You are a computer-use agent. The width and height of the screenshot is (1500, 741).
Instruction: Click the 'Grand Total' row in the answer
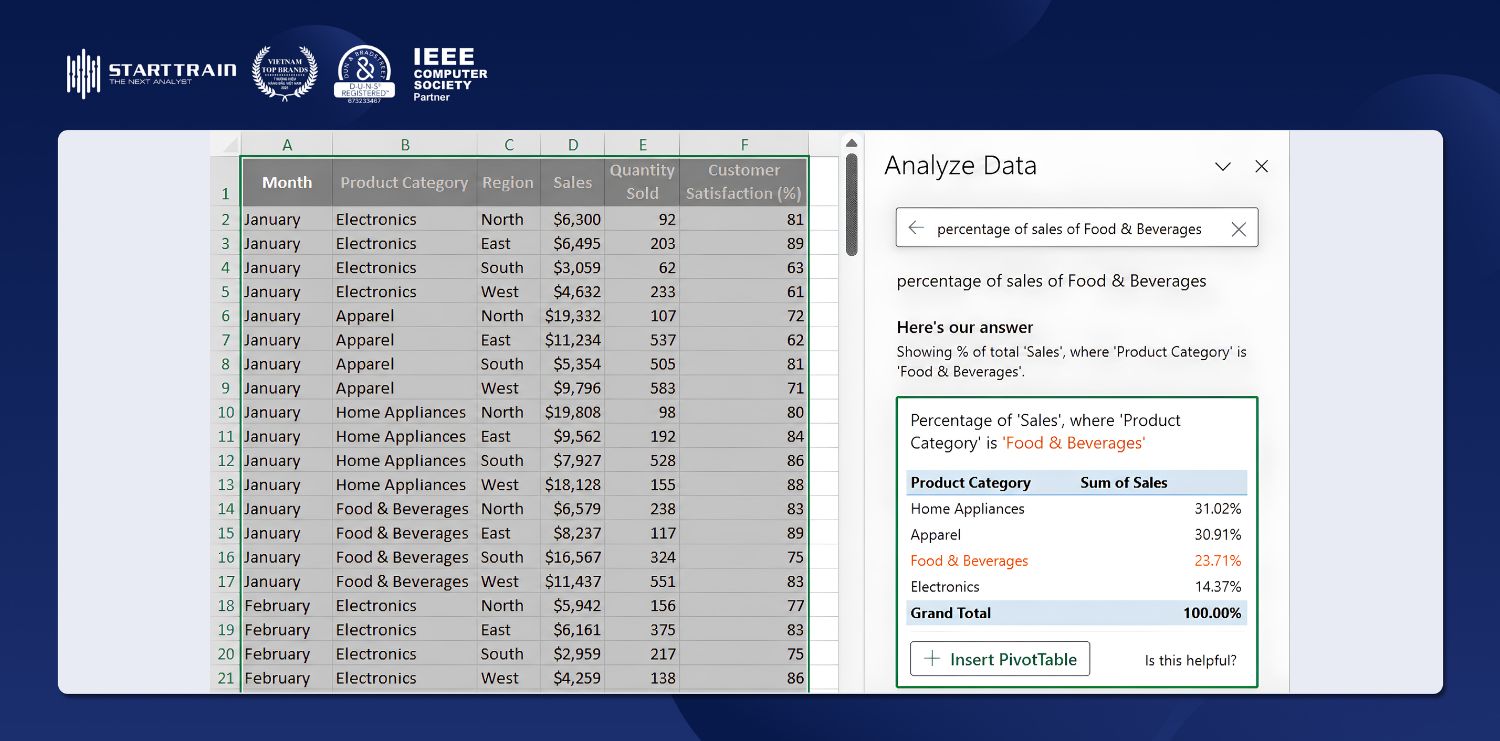pos(1077,613)
